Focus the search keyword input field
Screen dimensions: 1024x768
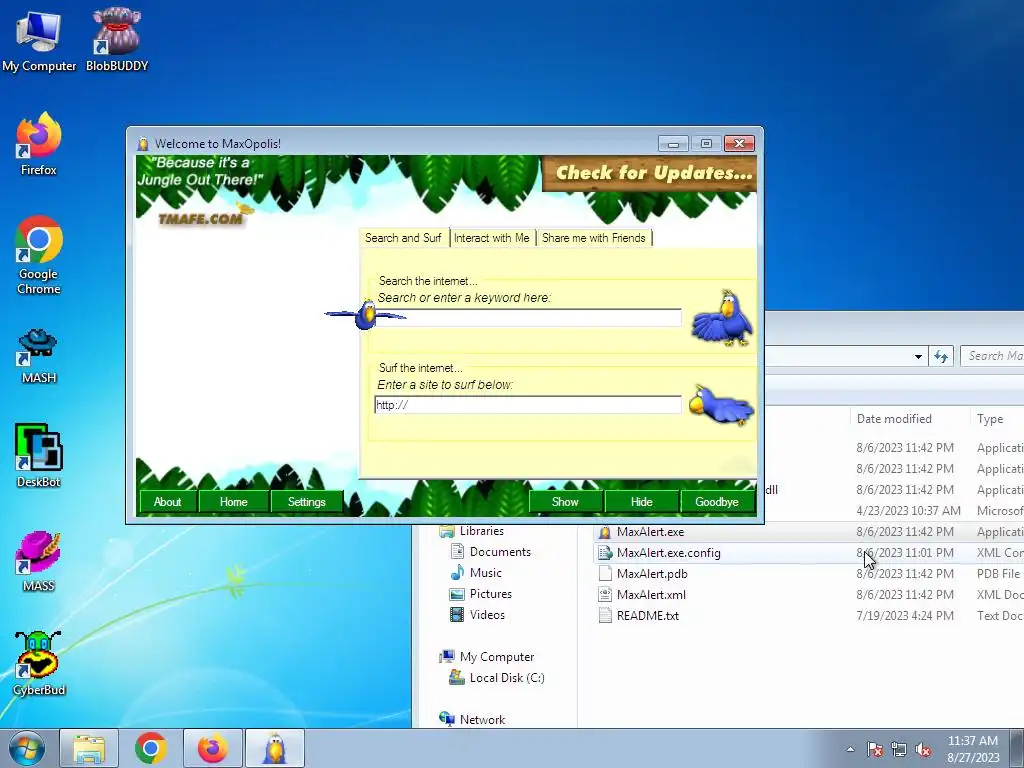(x=528, y=317)
